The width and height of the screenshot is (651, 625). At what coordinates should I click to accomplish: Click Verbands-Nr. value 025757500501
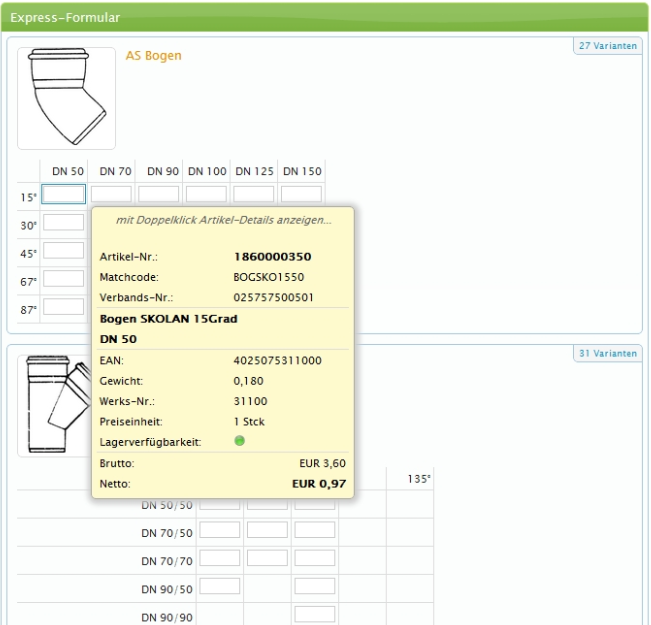coord(274,297)
